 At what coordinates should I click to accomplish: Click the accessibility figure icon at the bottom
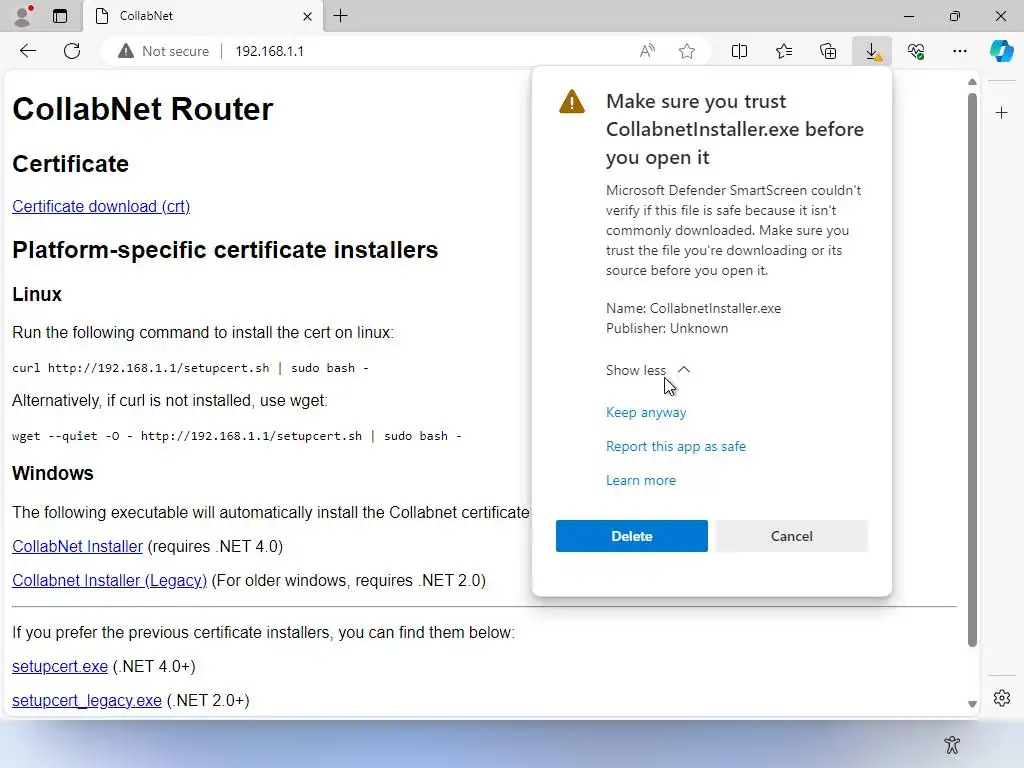tap(952, 744)
